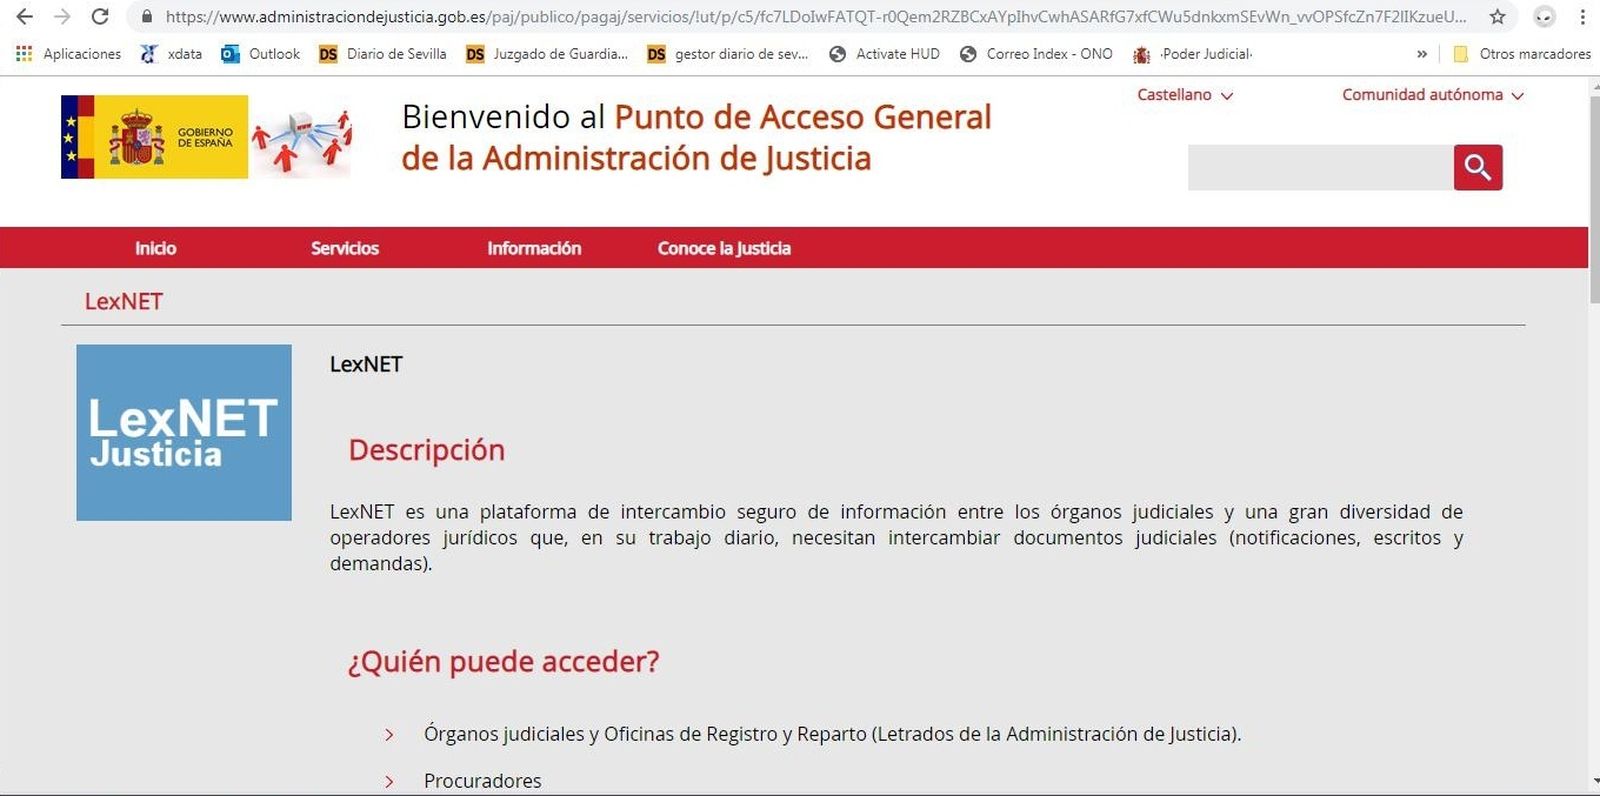Open the Chrome three-dot menu
The image size is (1600, 796).
(x=1583, y=16)
